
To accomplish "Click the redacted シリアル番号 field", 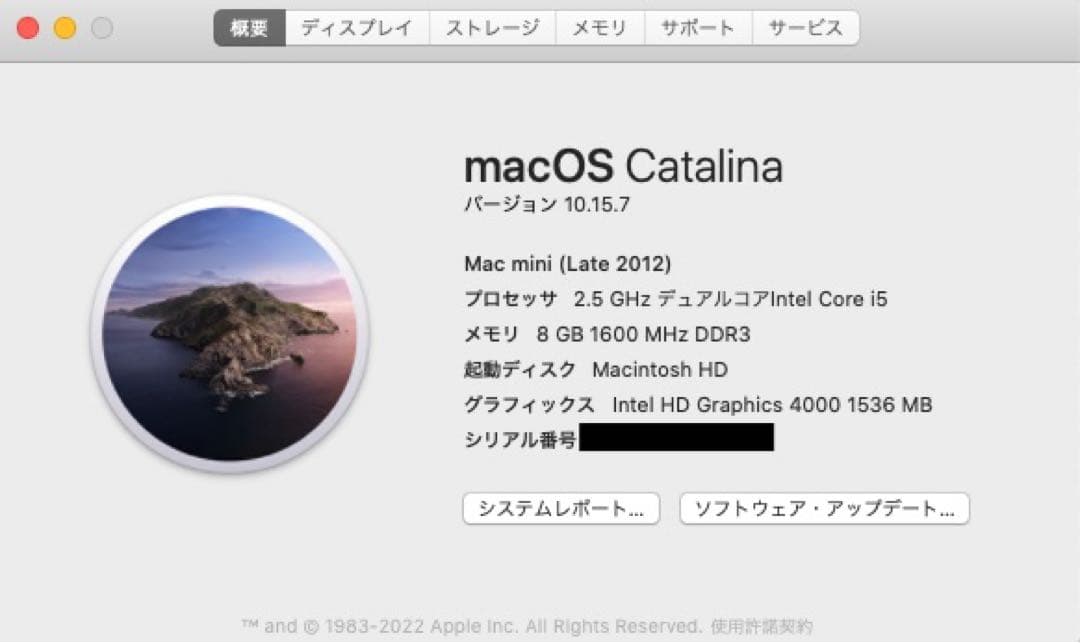I will tap(677, 438).
